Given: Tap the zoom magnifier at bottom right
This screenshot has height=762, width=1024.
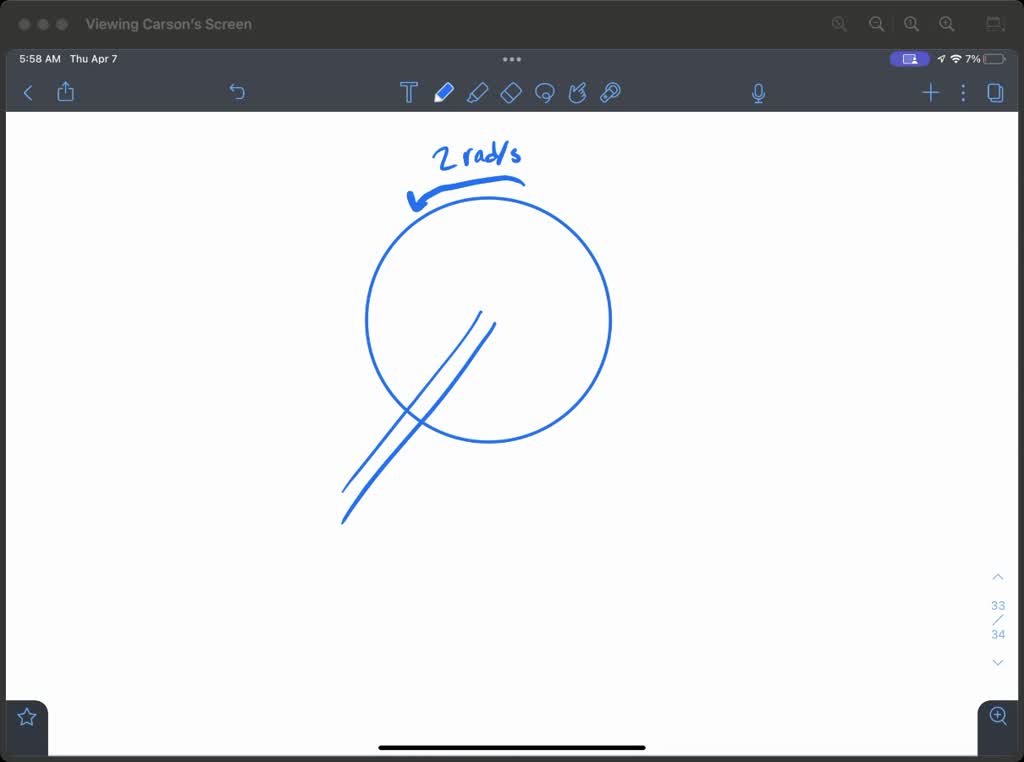Looking at the screenshot, I should click(997, 716).
